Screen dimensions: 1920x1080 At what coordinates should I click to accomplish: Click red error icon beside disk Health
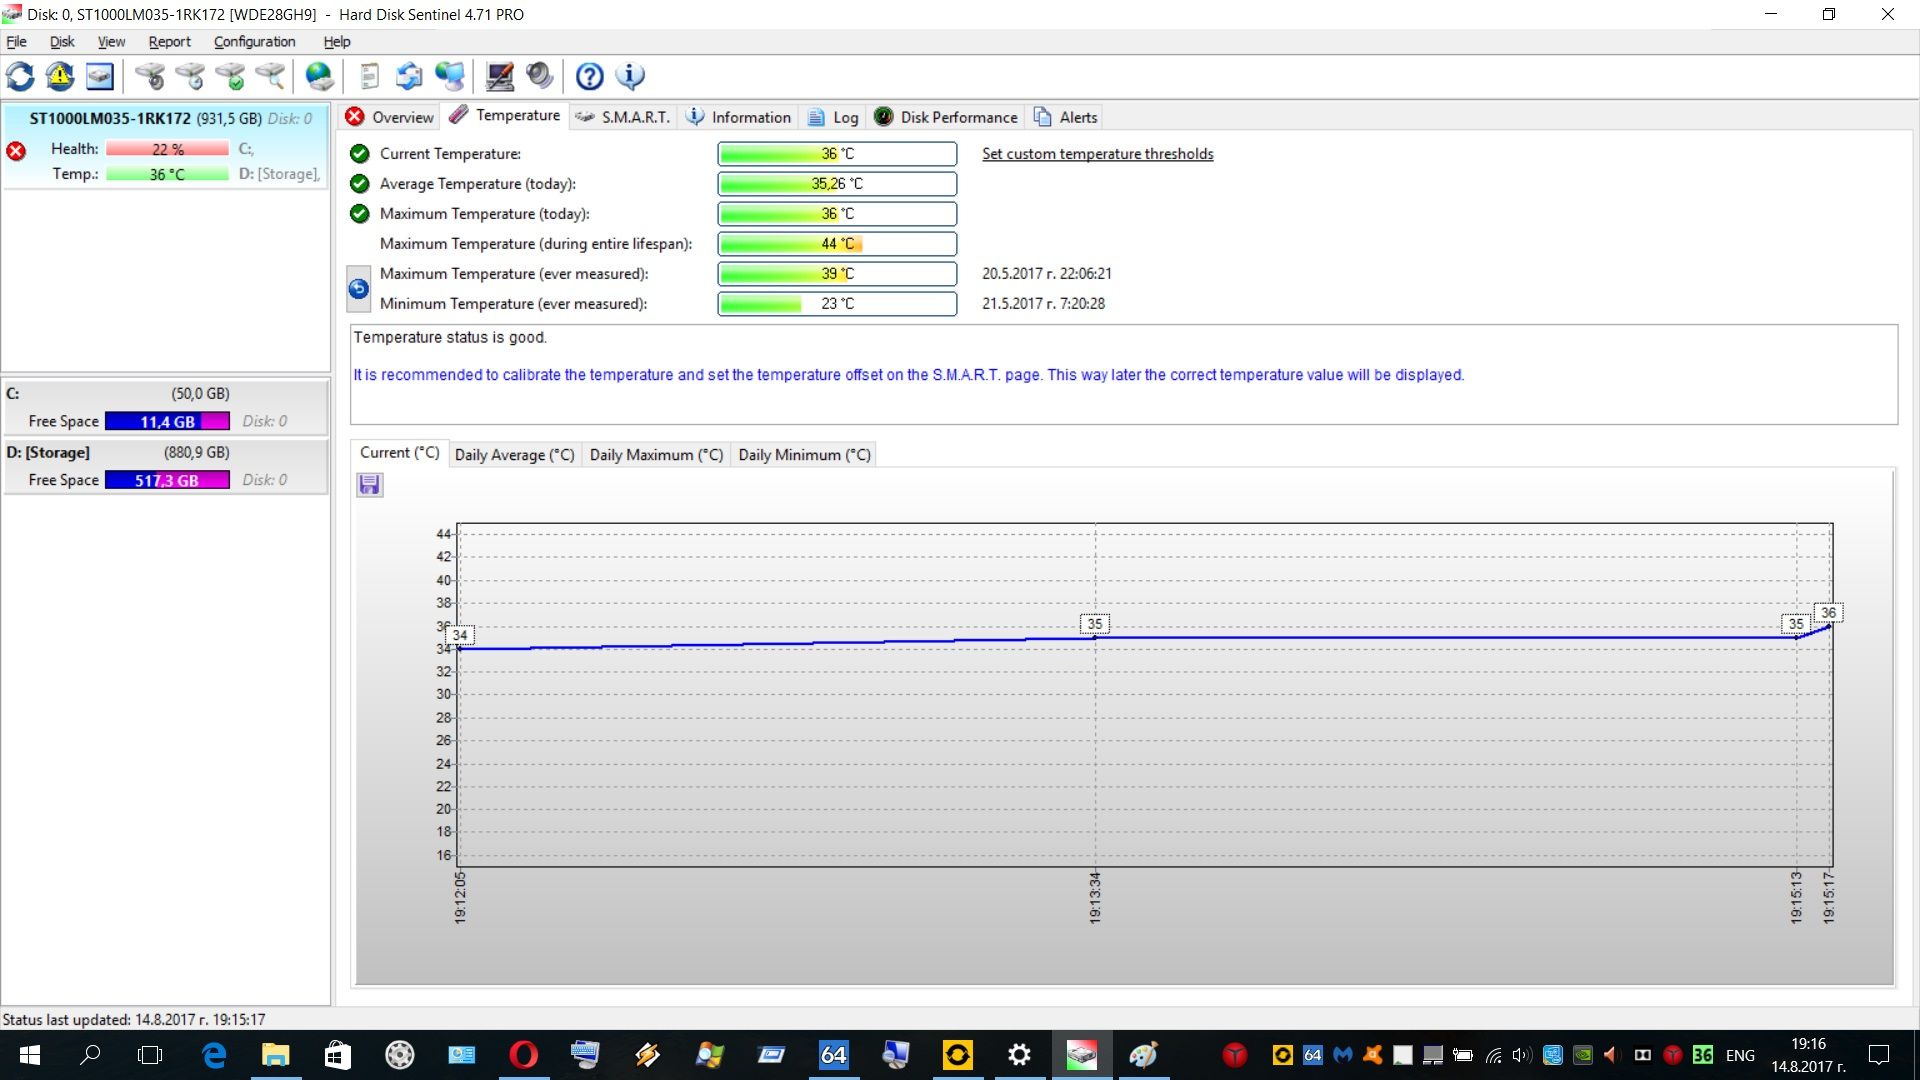16,151
